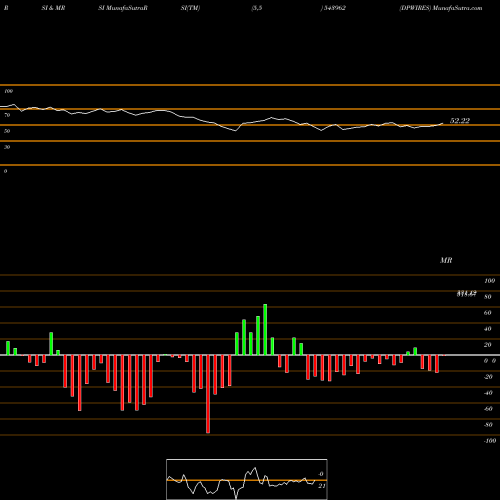The width and height of the screenshot is (500, 500).
Task: Click the -20 label on MR axis
Action: tap(488, 377)
